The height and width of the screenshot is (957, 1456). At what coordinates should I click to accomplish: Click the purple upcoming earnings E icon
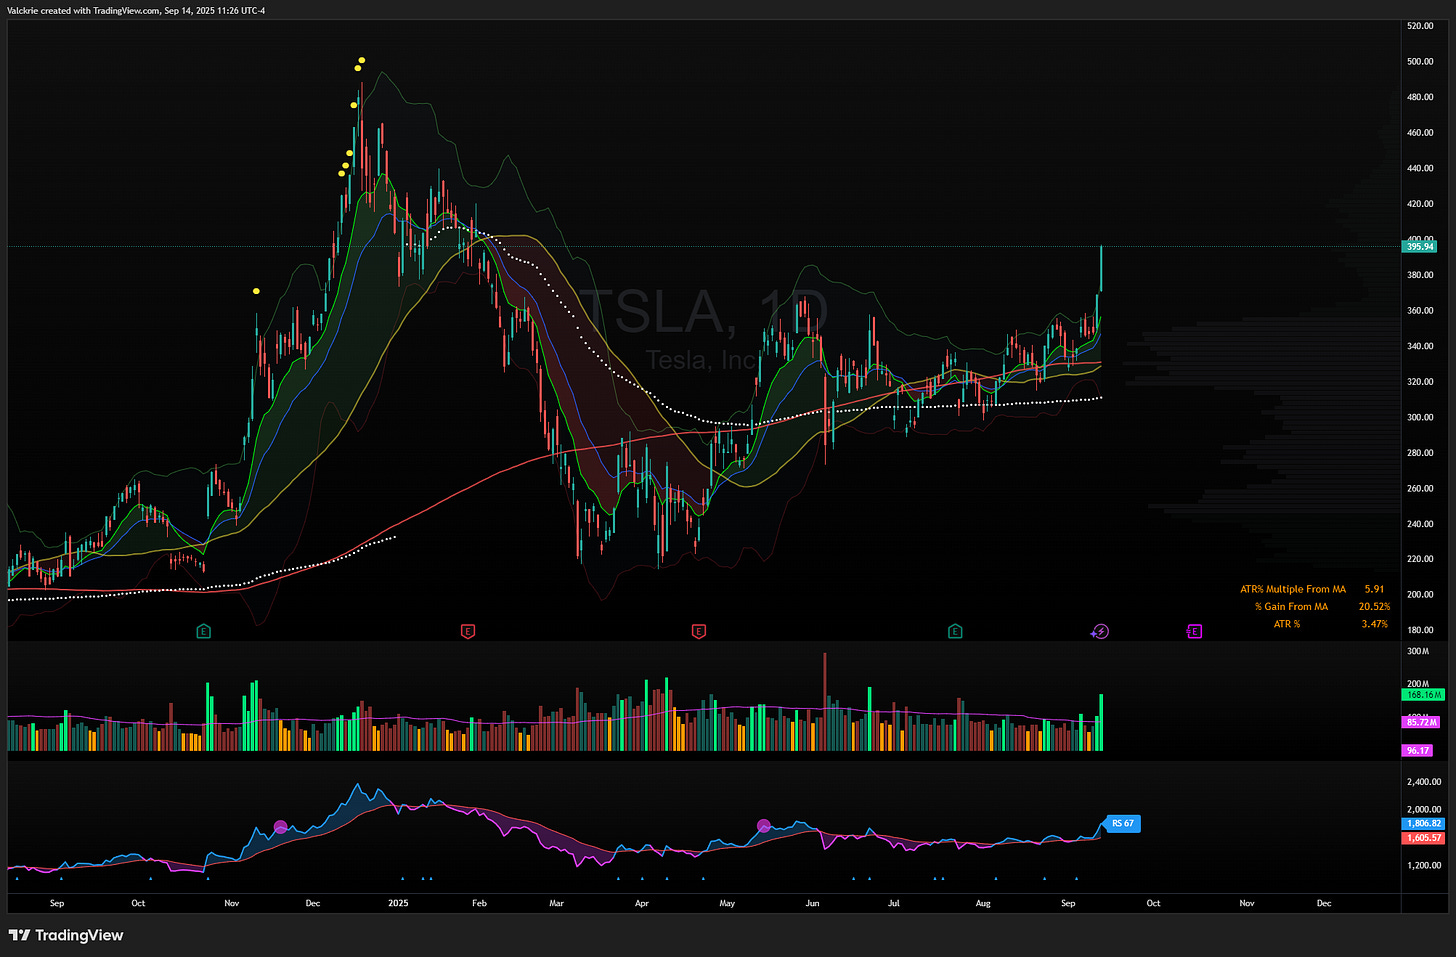(1194, 631)
